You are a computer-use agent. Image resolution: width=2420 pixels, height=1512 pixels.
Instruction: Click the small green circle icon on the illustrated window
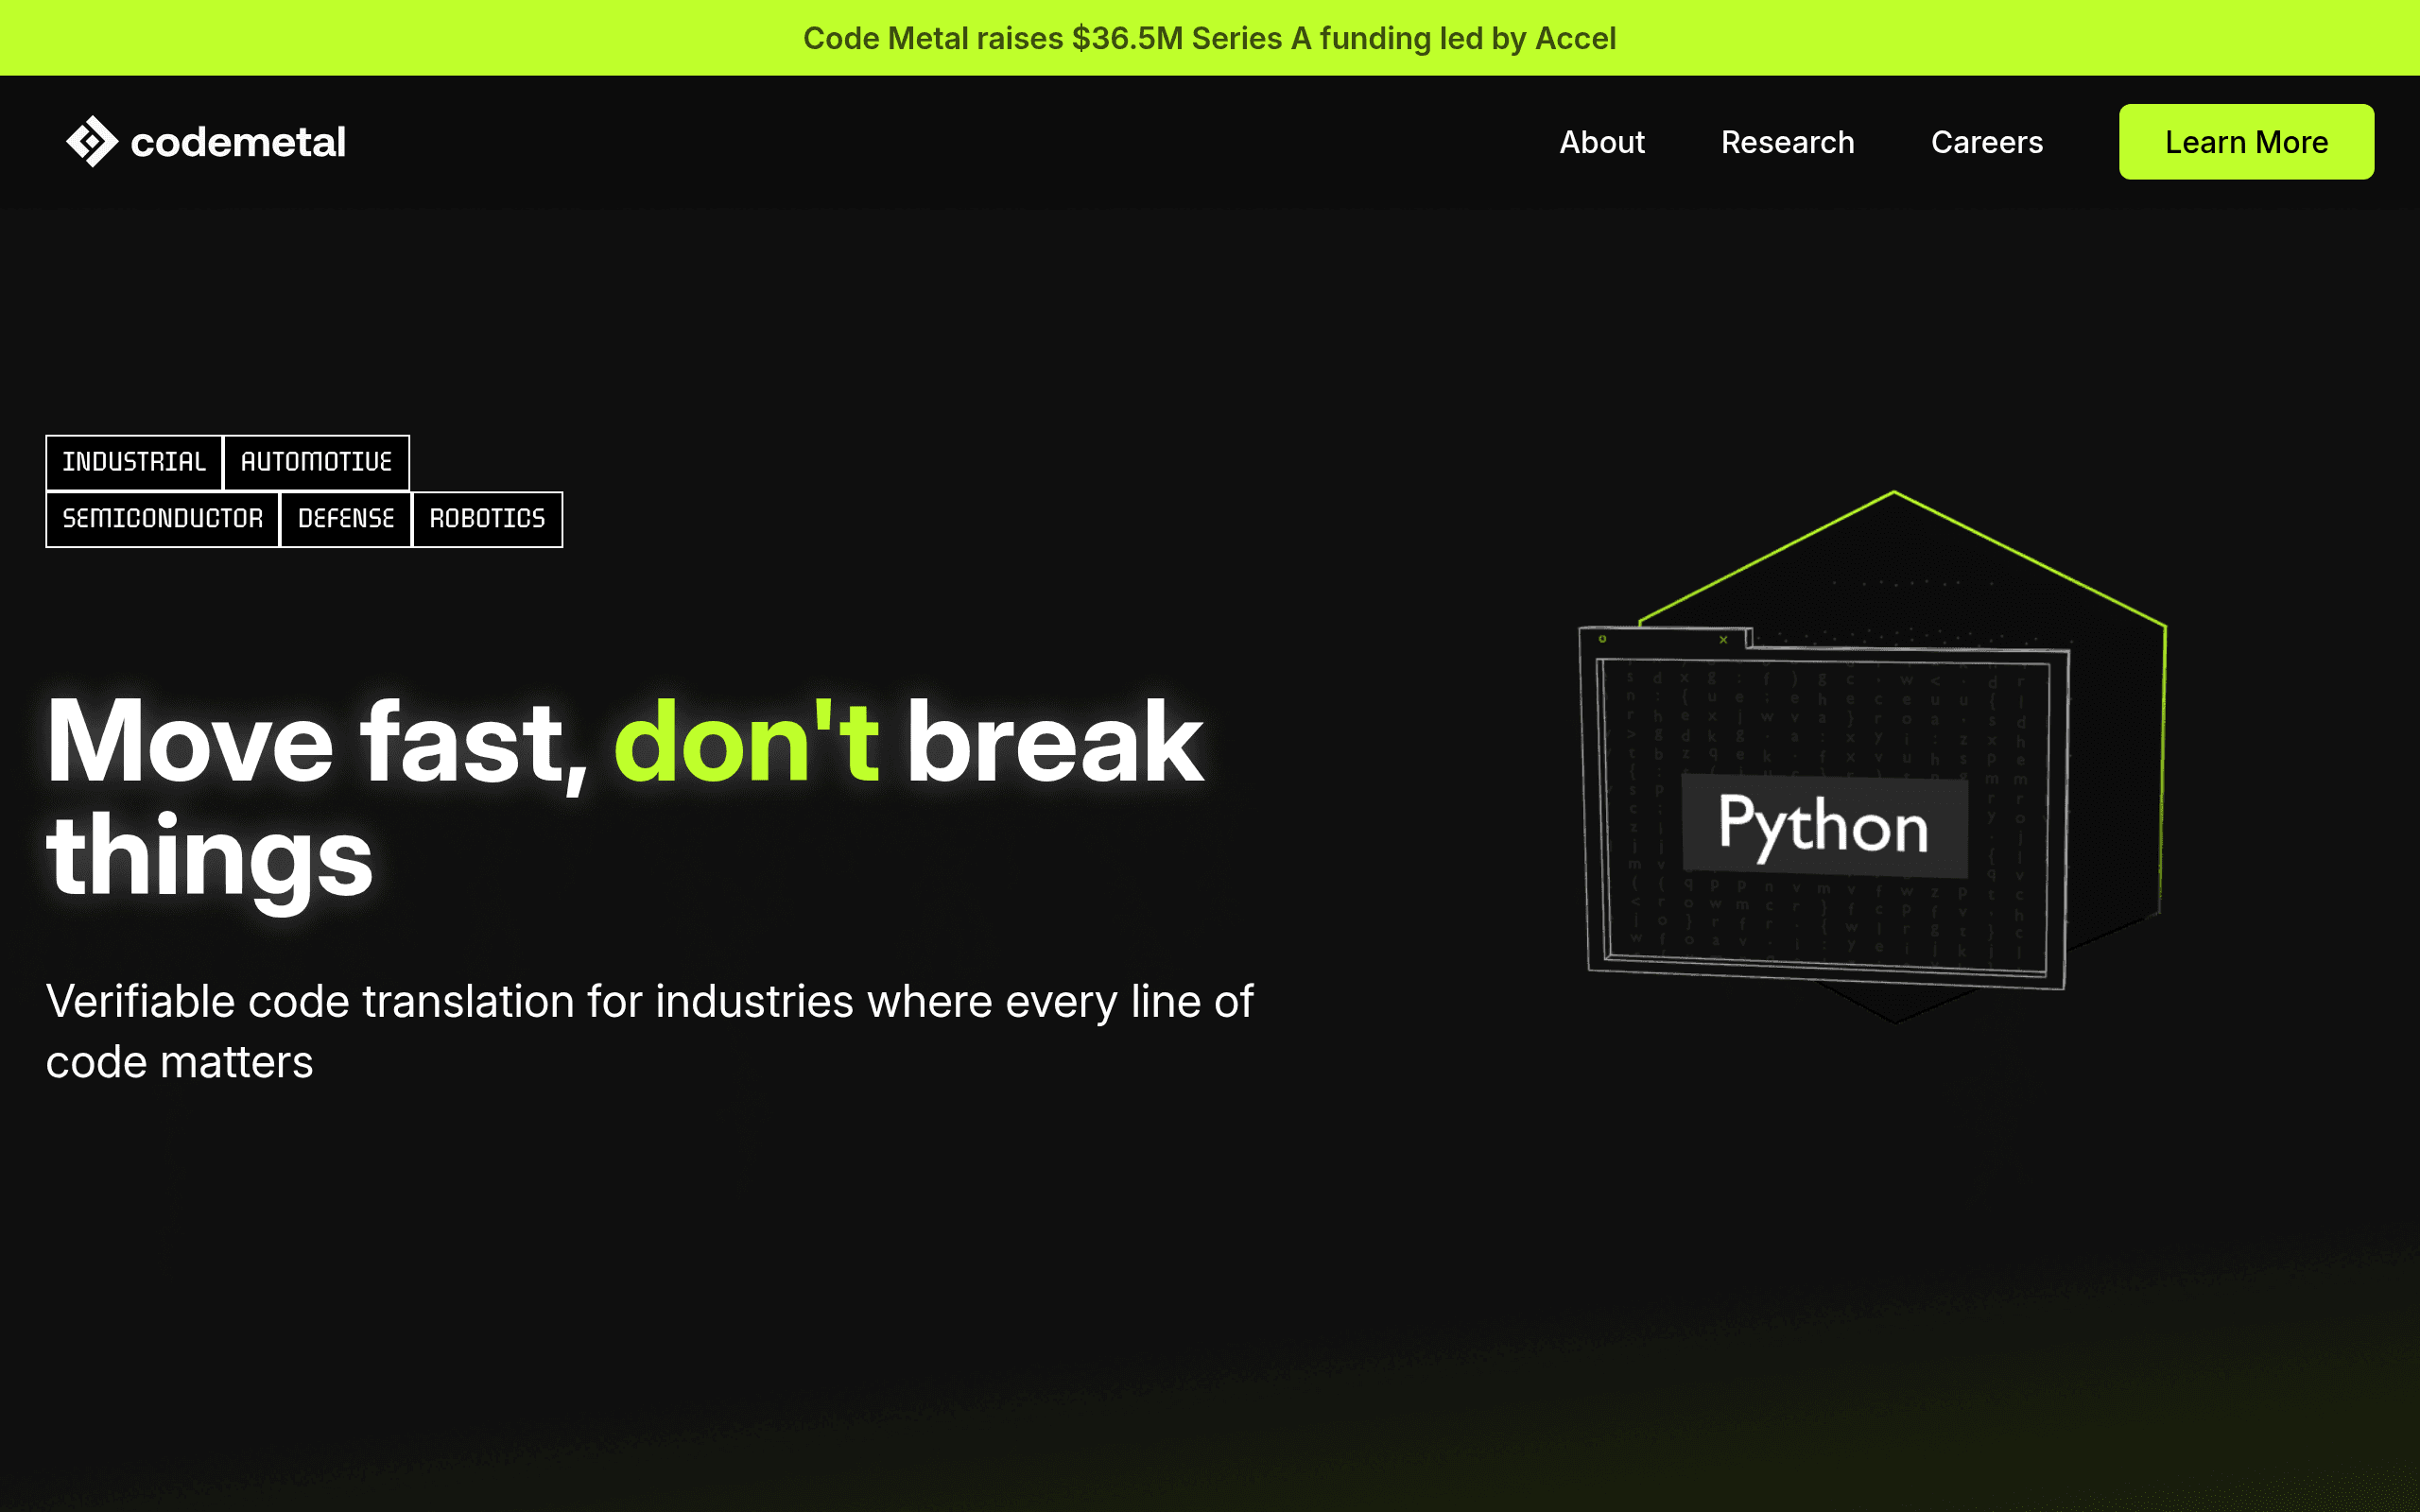tap(1602, 639)
